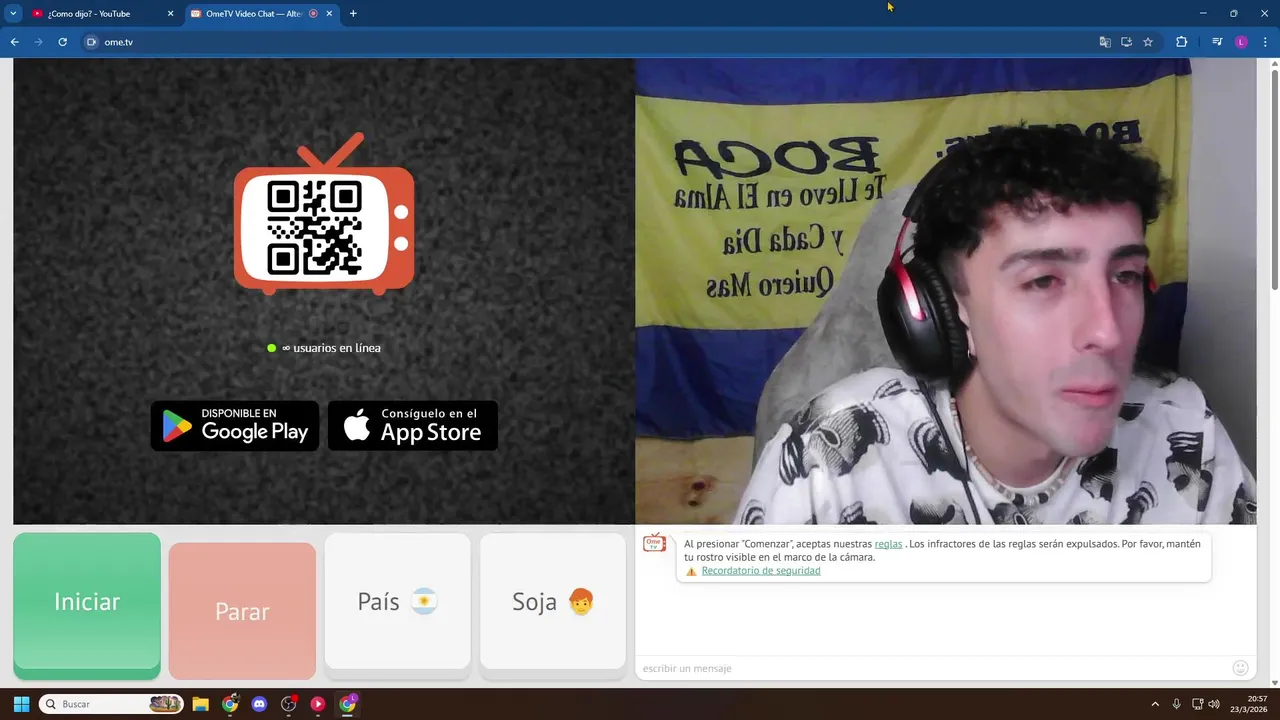Open the Chrome profile avatar L
This screenshot has width=1280, height=720.
click(1241, 42)
